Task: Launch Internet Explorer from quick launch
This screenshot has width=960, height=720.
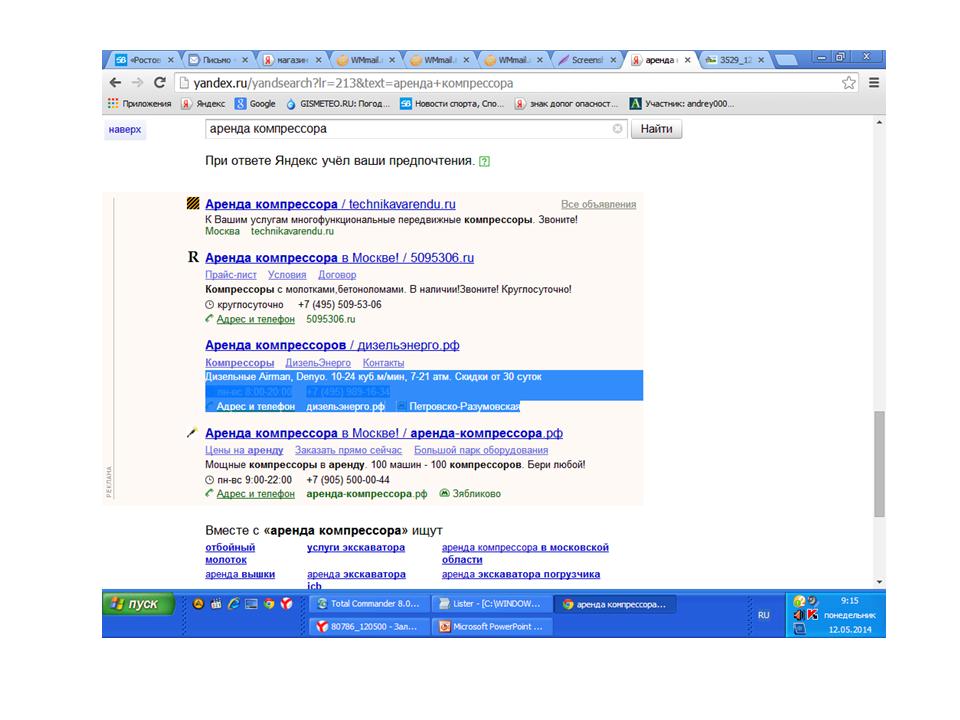Action: pos(233,604)
